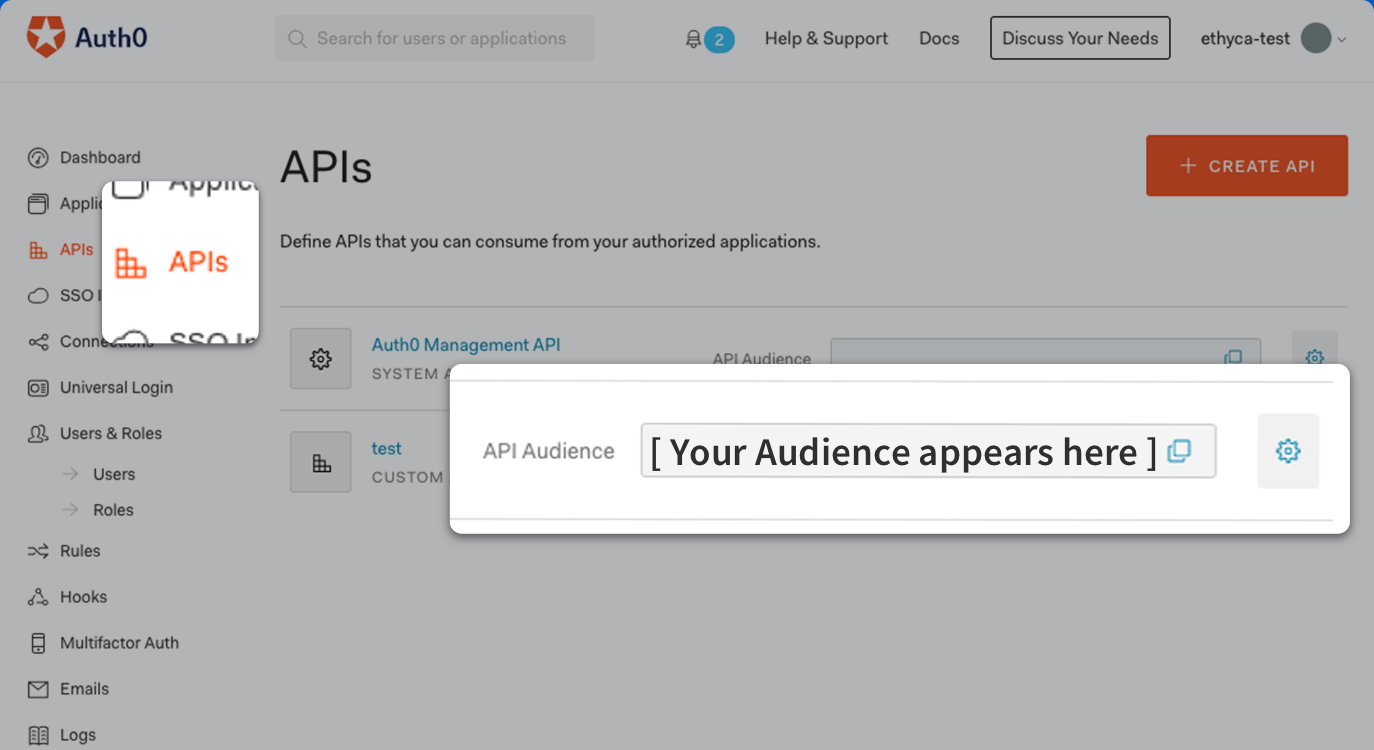Focus the search for users or applications field
Screen dimensions: 1374x750
(434, 38)
